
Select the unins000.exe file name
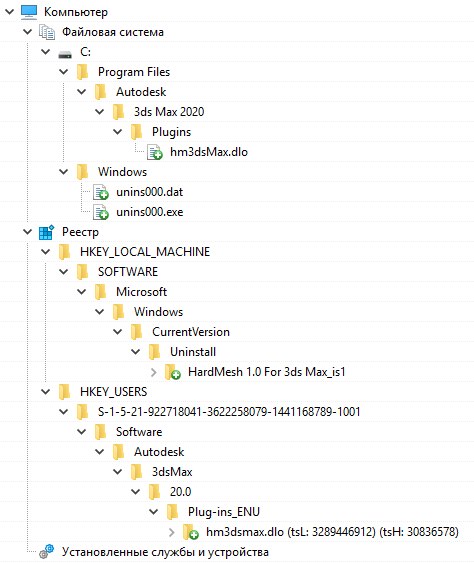pyautogui.click(x=149, y=212)
